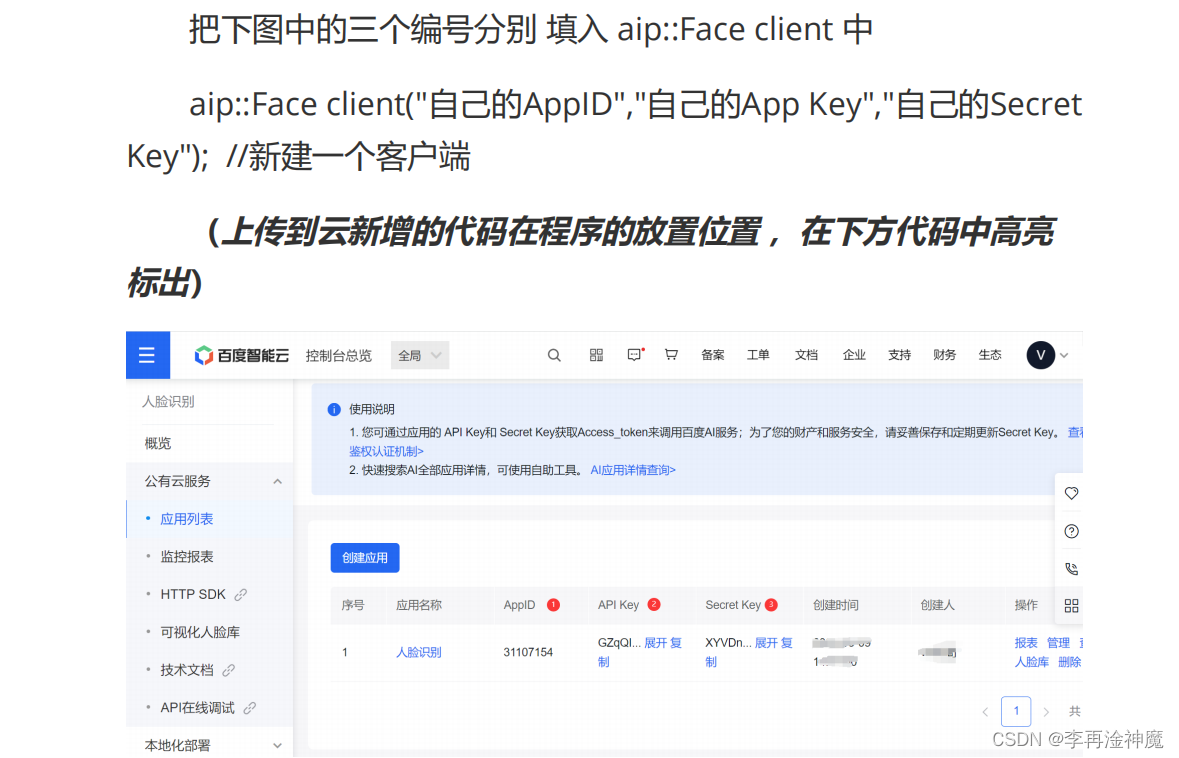Open 技术文档 in the sidebar

coord(186,670)
